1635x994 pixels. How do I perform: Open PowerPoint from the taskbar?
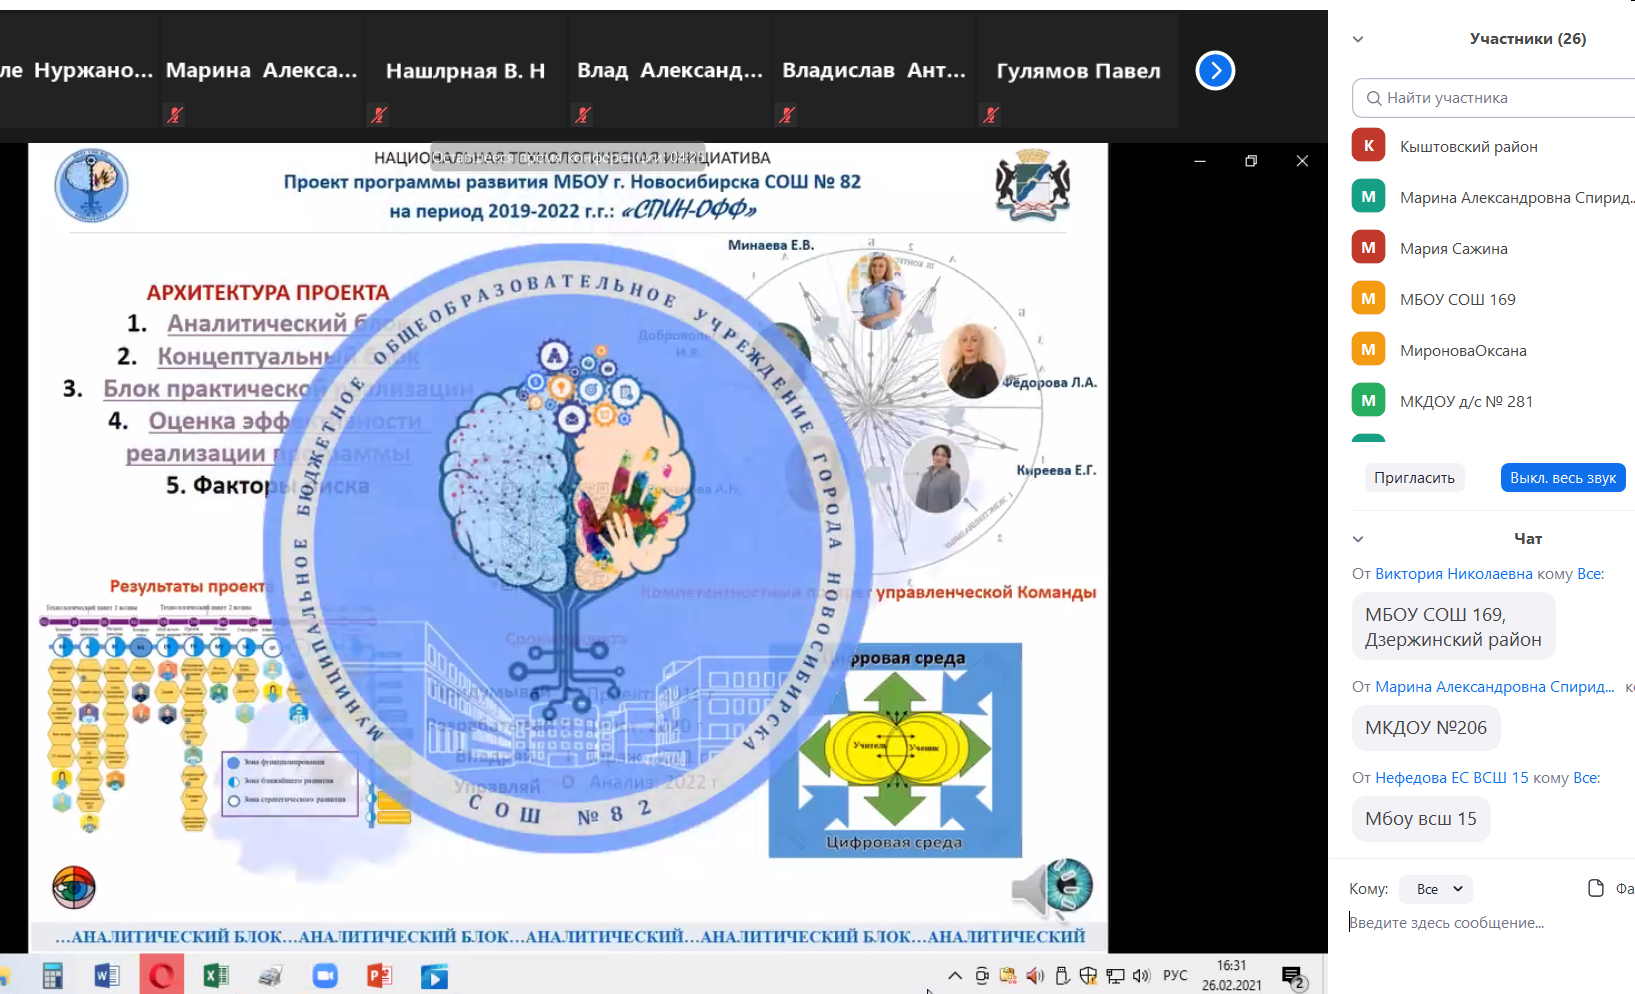(379, 976)
